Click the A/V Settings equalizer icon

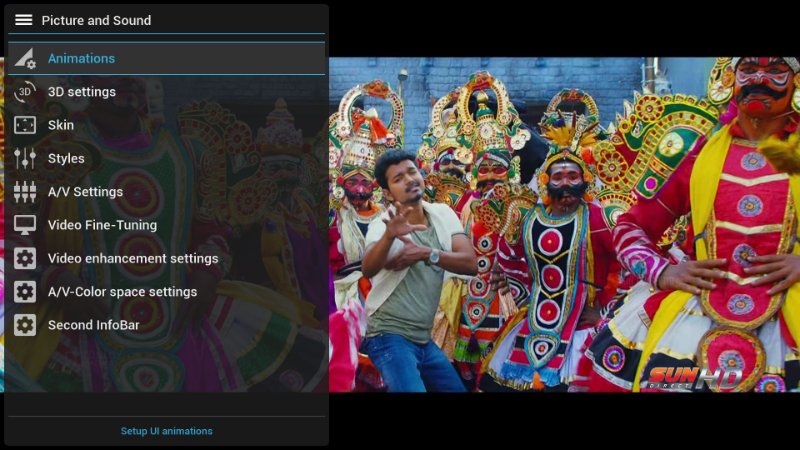pos(24,192)
